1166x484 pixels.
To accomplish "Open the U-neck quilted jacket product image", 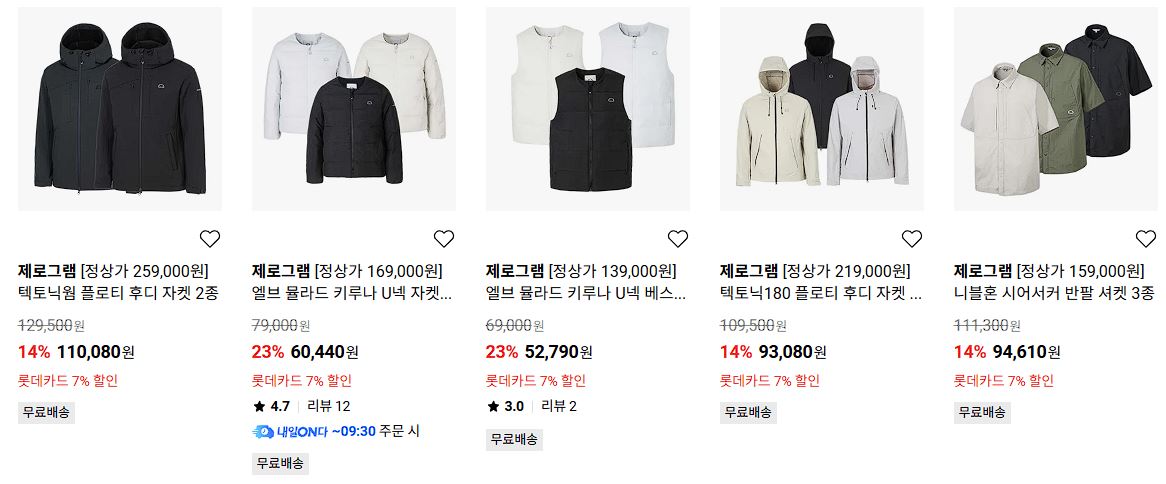I will pyautogui.click(x=354, y=109).
